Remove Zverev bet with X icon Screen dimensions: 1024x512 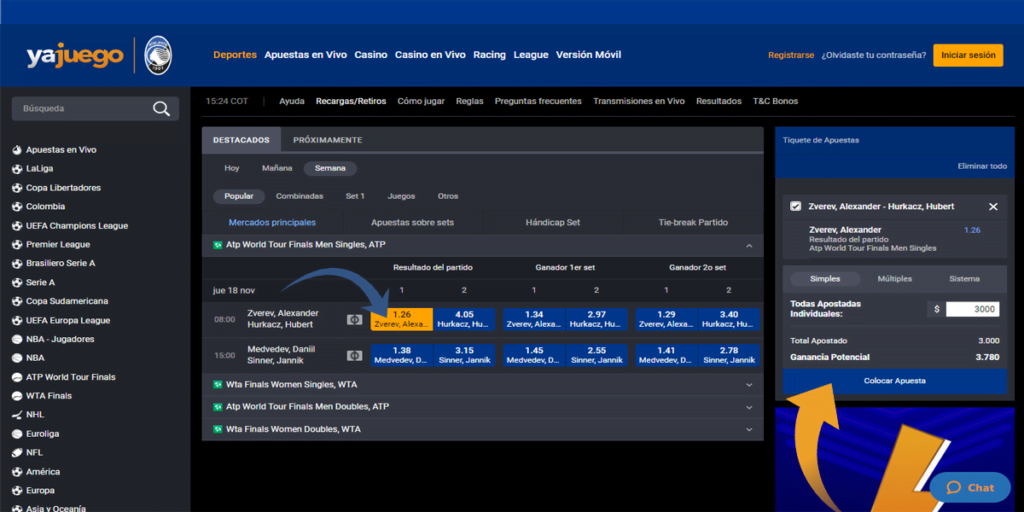[993, 206]
